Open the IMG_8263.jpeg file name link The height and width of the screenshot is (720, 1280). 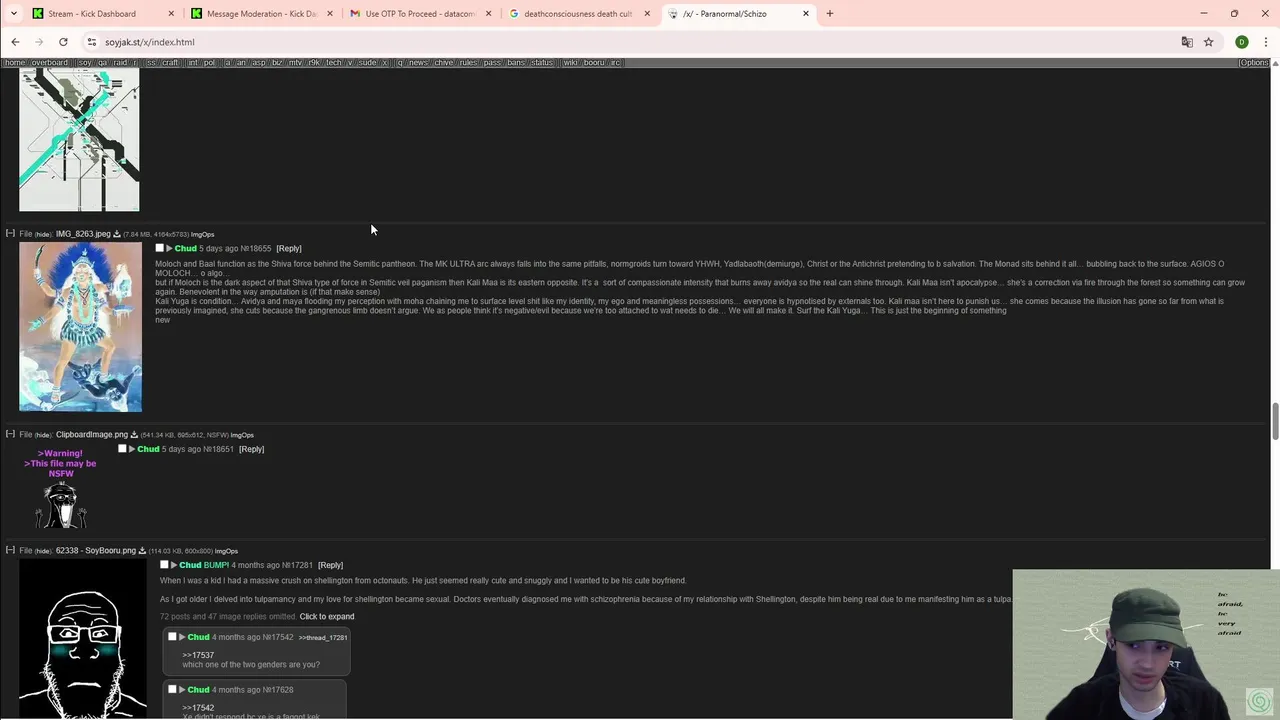point(83,234)
